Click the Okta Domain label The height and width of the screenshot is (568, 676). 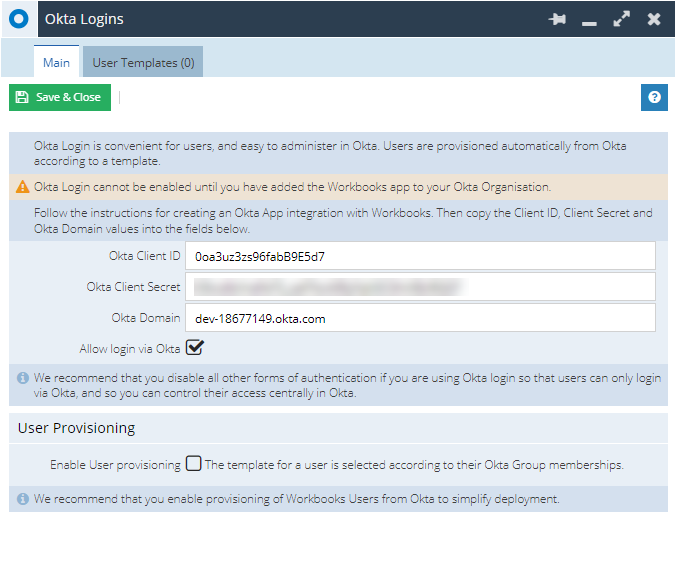146,318
